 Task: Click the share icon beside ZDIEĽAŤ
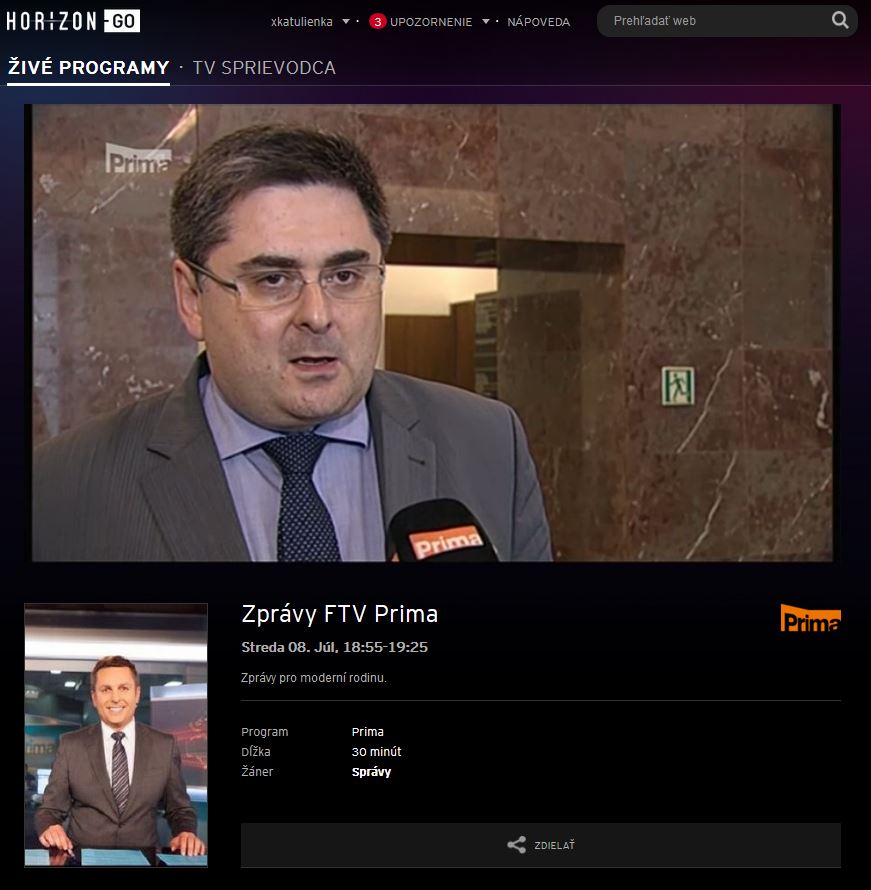click(x=516, y=845)
